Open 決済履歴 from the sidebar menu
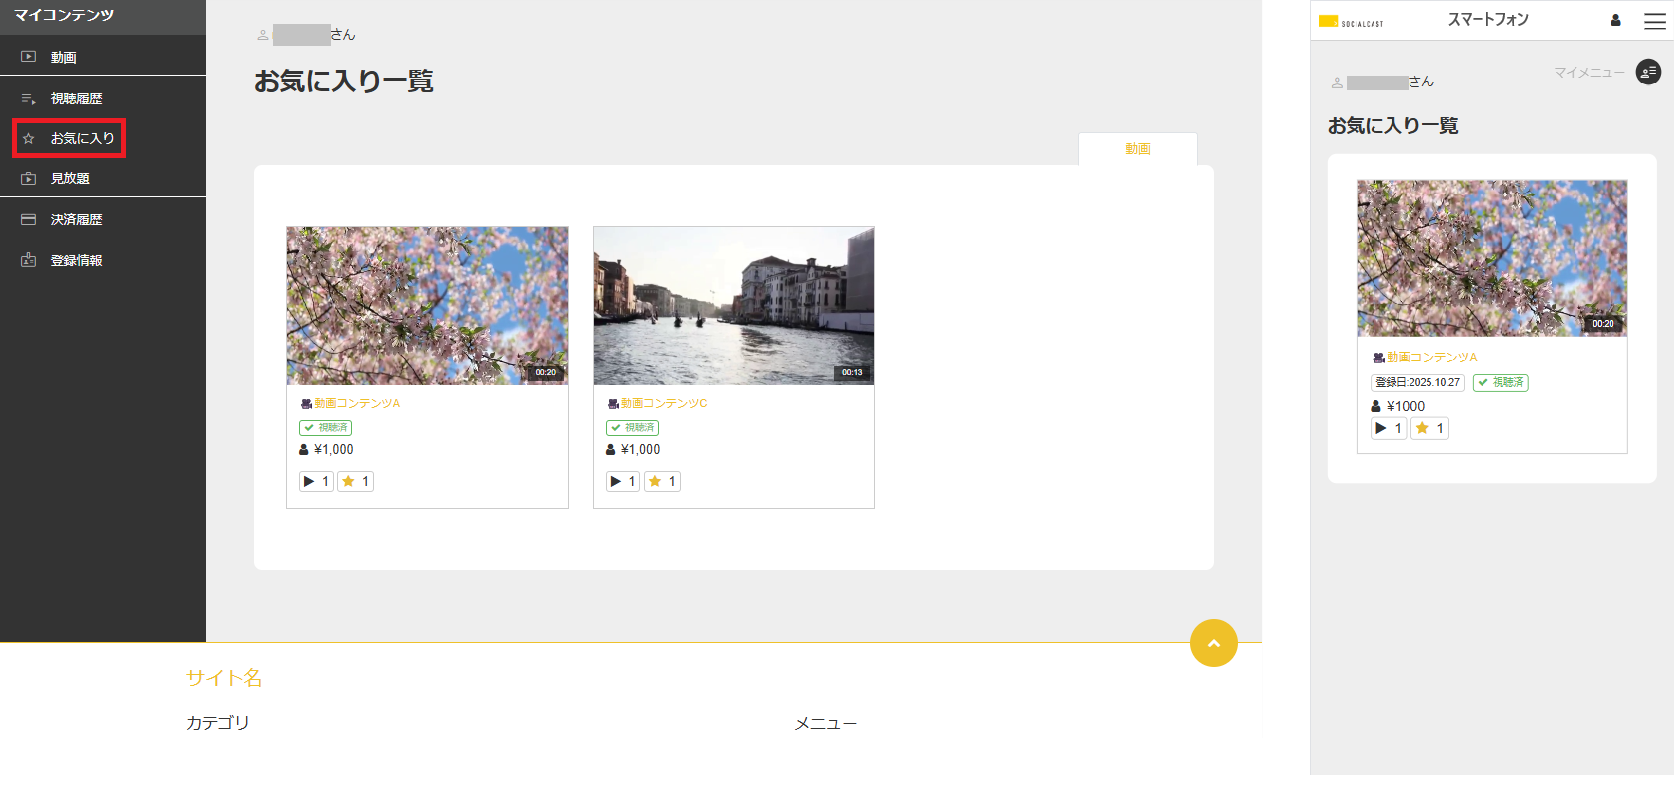The height and width of the screenshot is (789, 1674). (x=76, y=219)
